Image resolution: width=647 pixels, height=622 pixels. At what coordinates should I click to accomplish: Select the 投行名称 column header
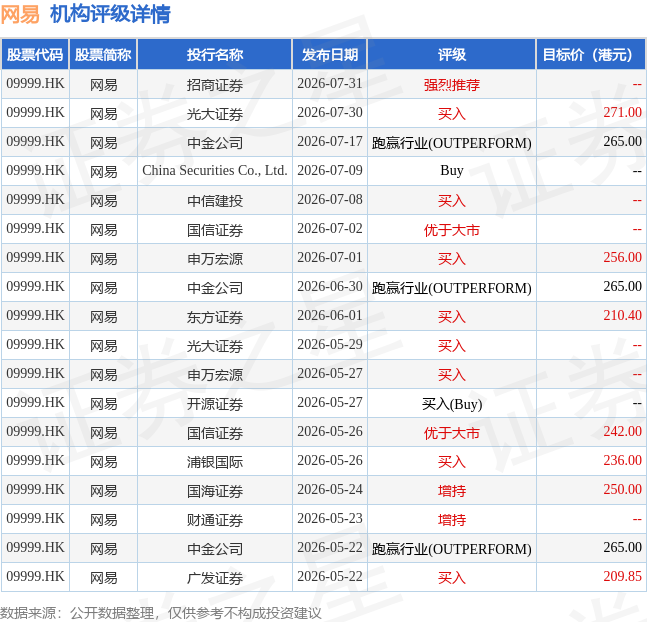pos(215,54)
